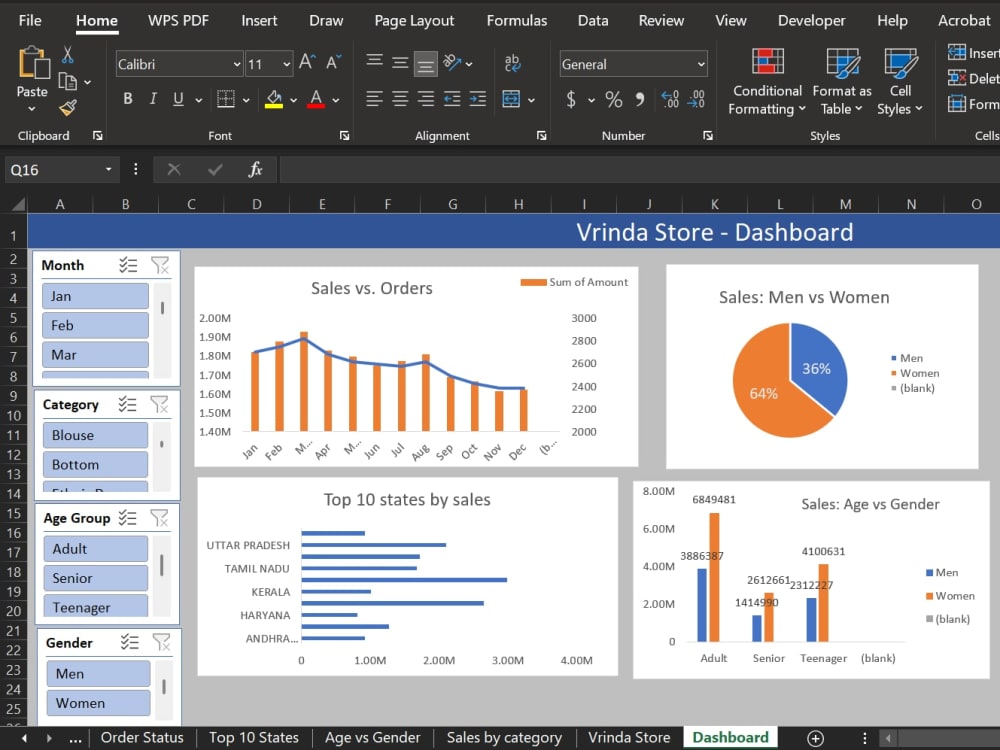Expand the Name Box dropdown
The width and height of the screenshot is (1000, 750).
[x=108, y=169]
